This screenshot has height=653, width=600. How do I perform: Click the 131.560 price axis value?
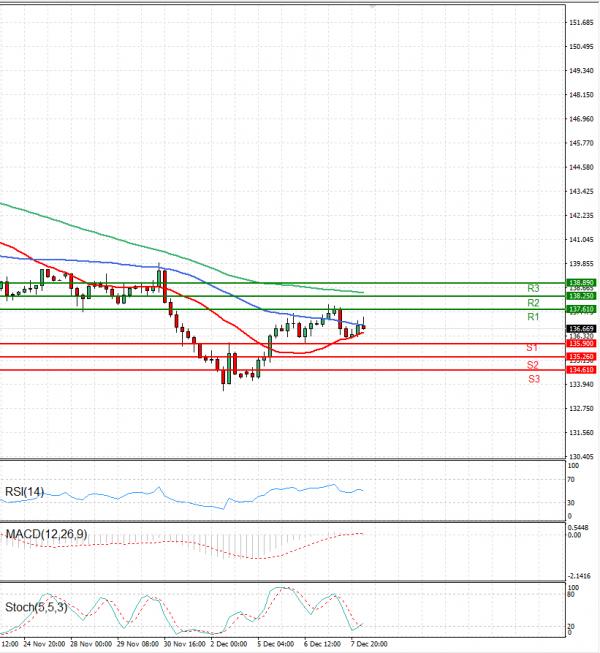point(581,433)
